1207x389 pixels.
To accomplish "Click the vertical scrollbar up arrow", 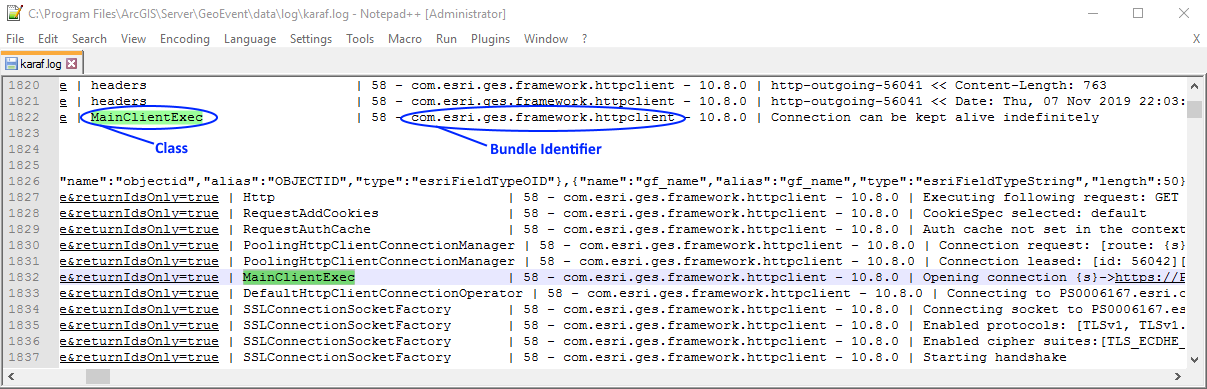I will 1194,86.
